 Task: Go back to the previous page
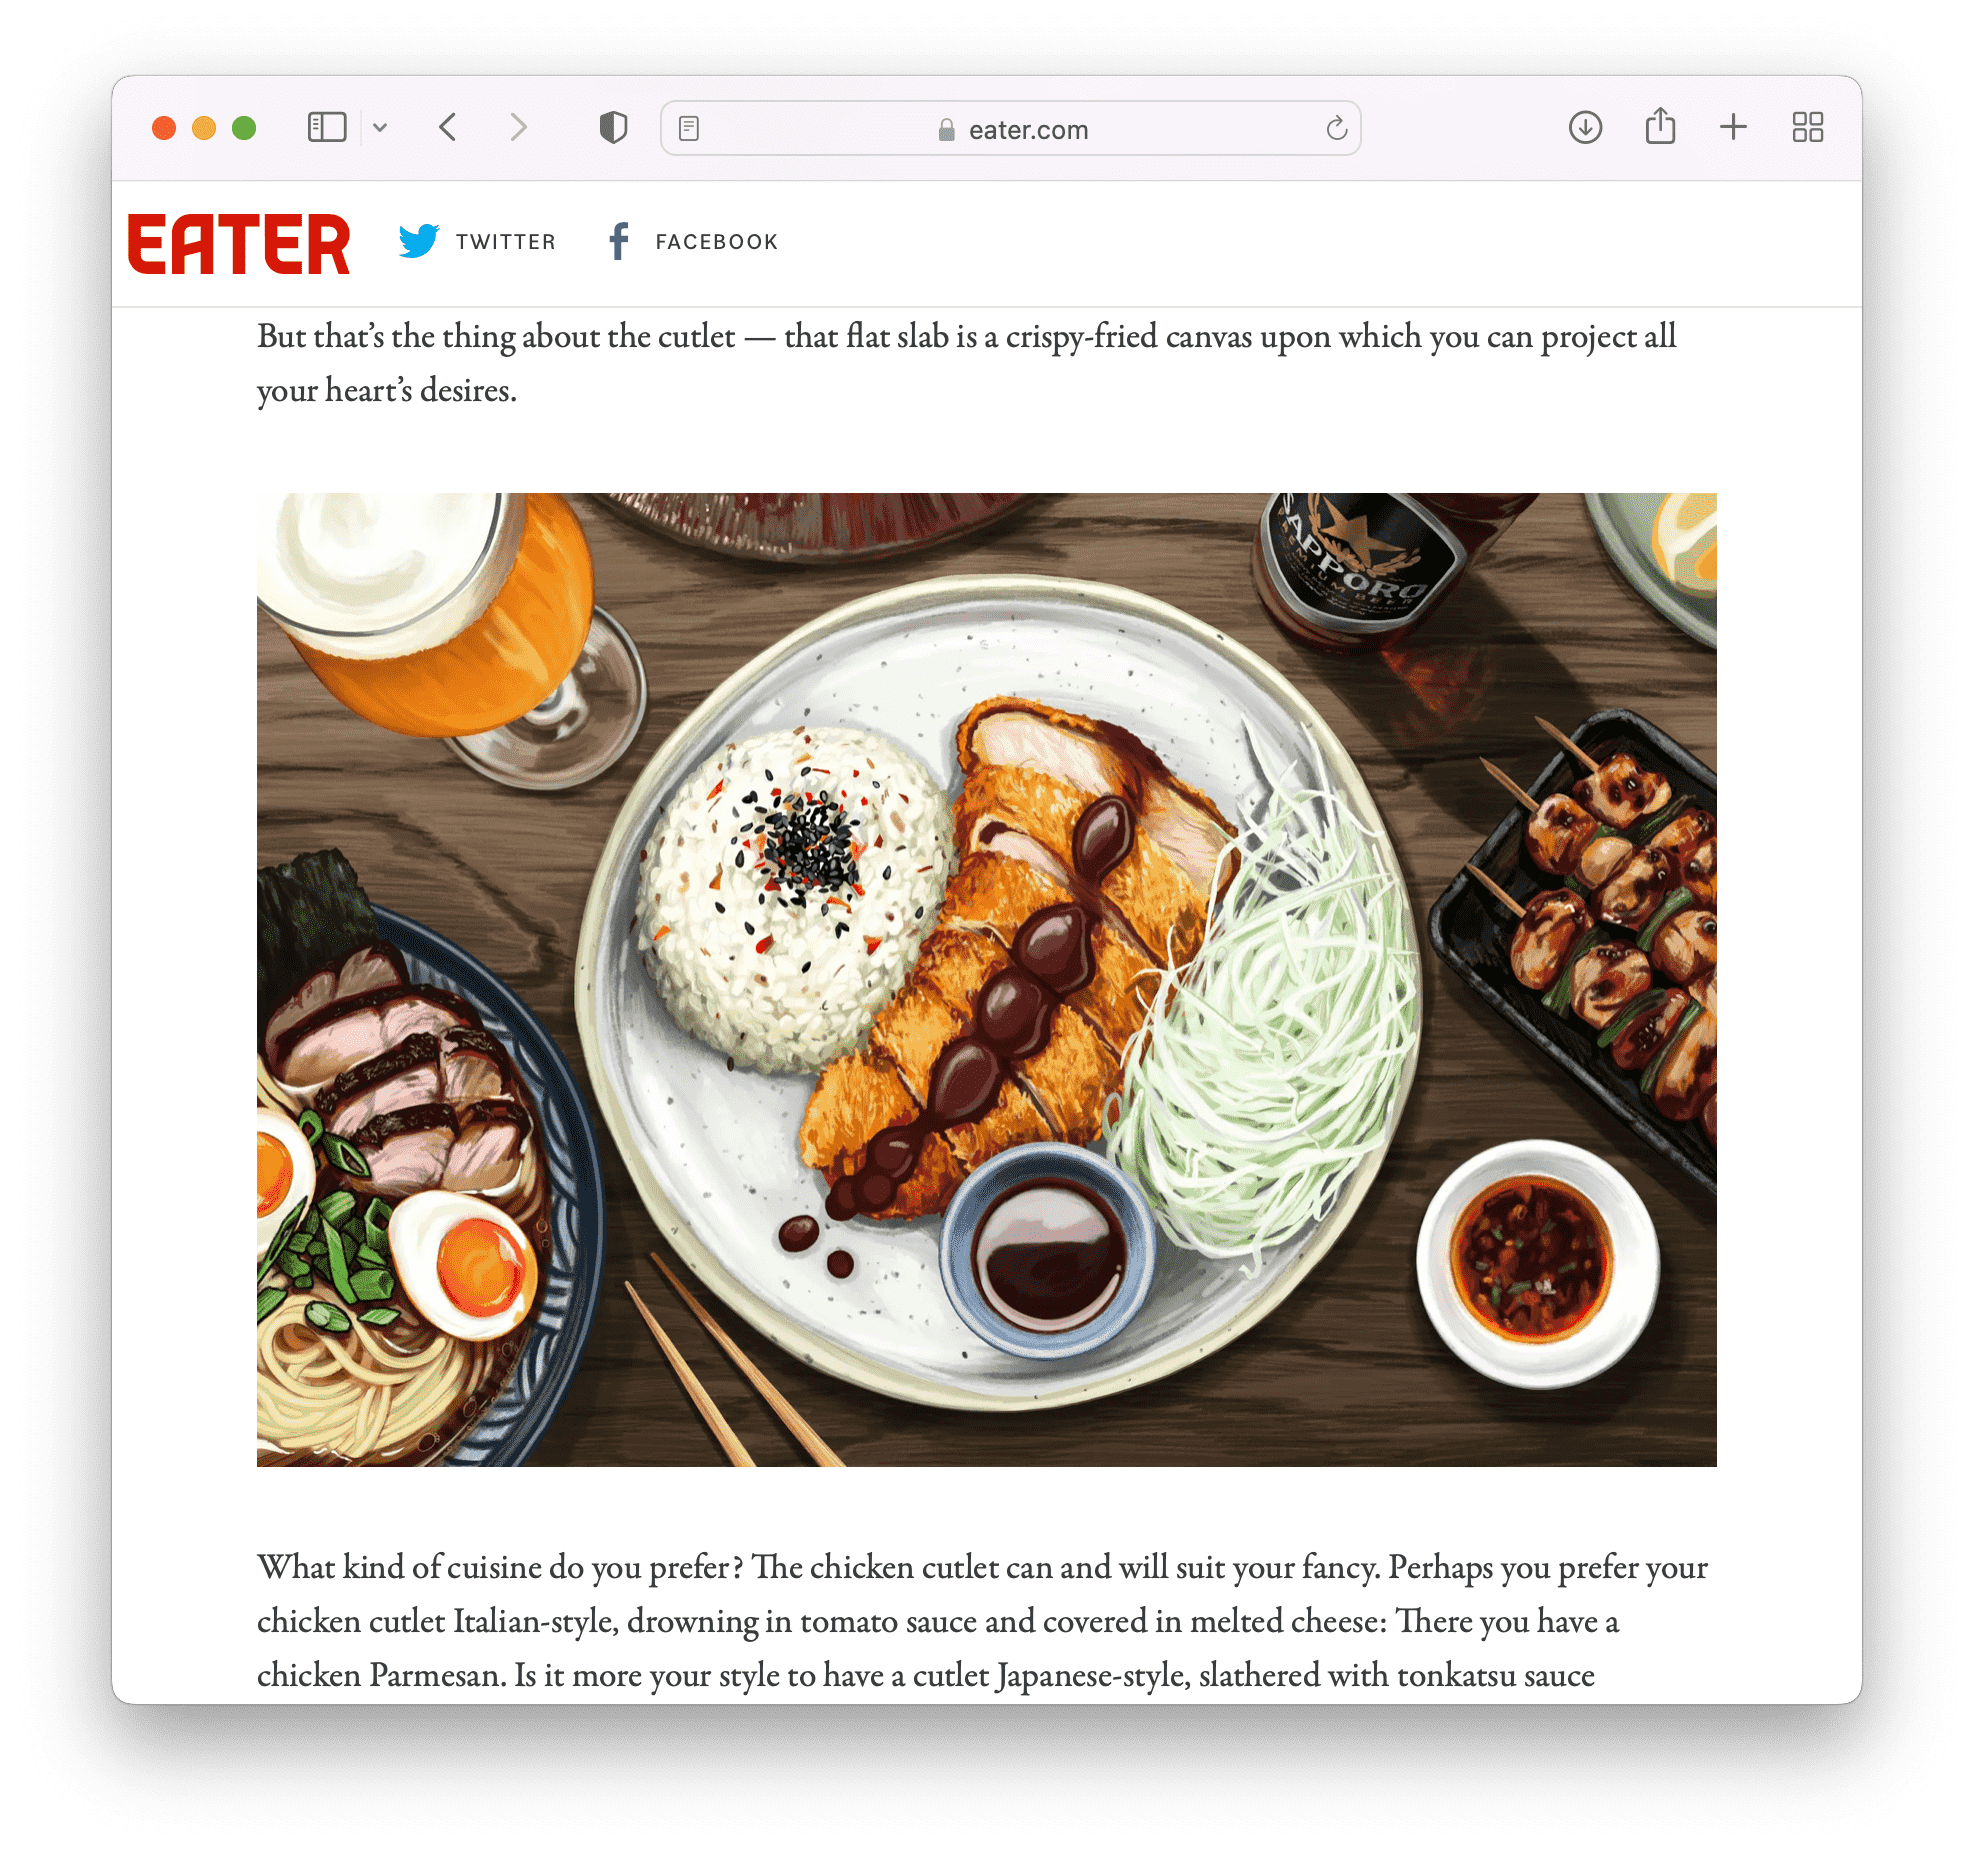click(x=448, y=127)
